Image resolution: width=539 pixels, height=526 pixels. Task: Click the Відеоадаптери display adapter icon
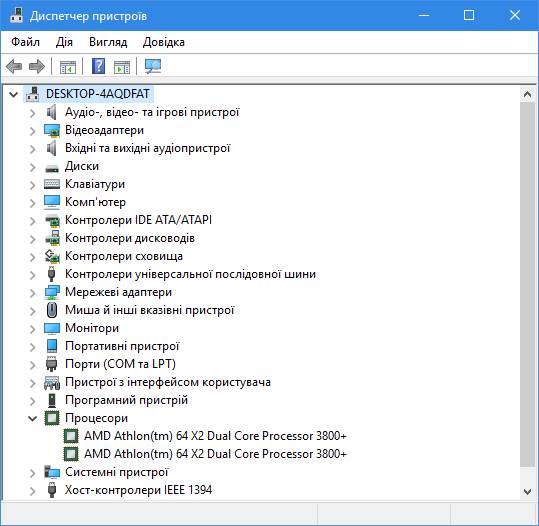pos(52,130)
